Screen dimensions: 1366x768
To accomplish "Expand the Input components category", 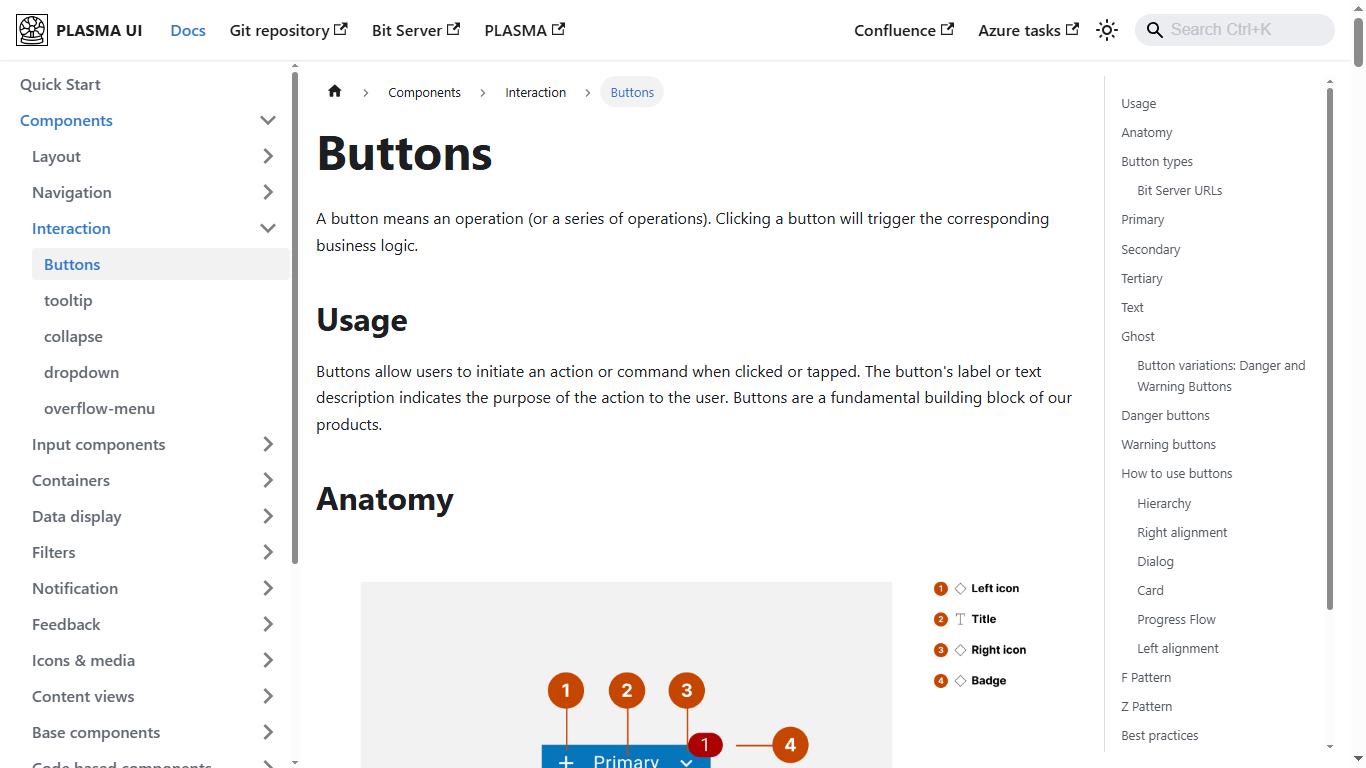I will pyautogui.click(x=268, y=444).
